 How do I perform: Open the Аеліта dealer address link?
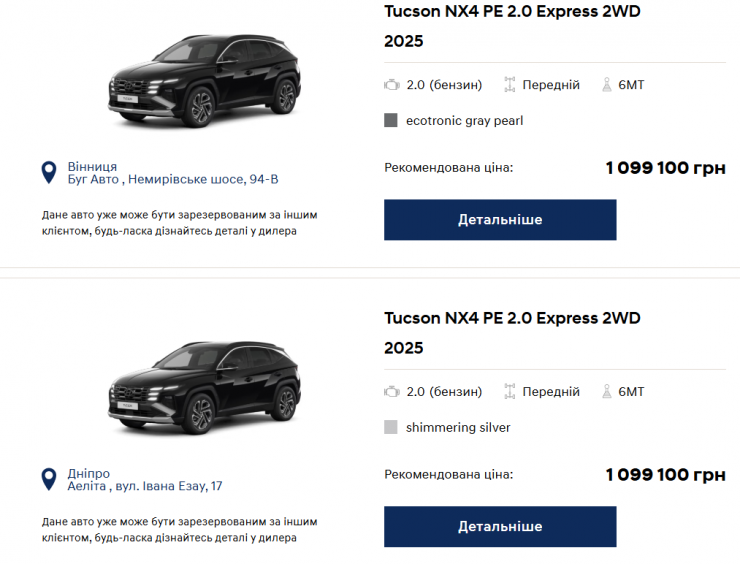pos(145,487)
